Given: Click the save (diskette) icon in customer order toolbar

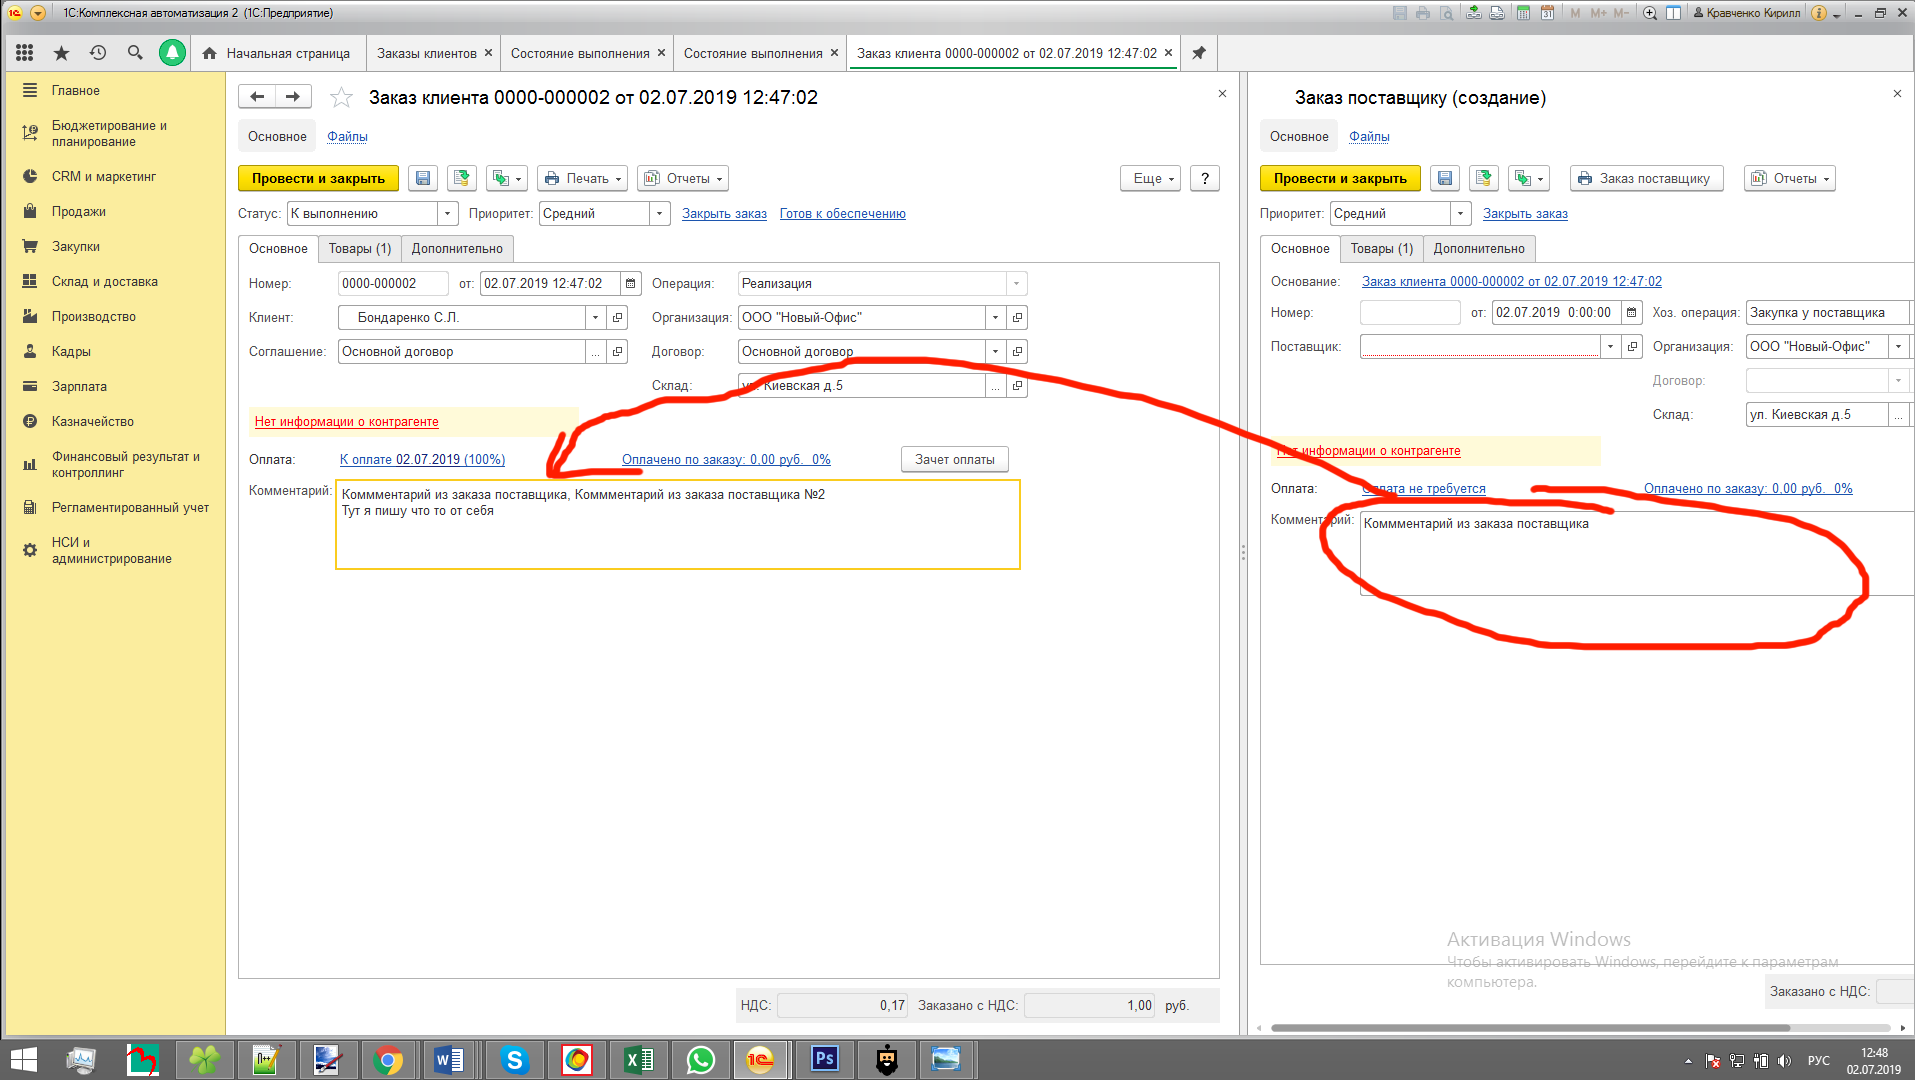Looking at the screenshot, I should pyautogui.click(x=423, y=178).
